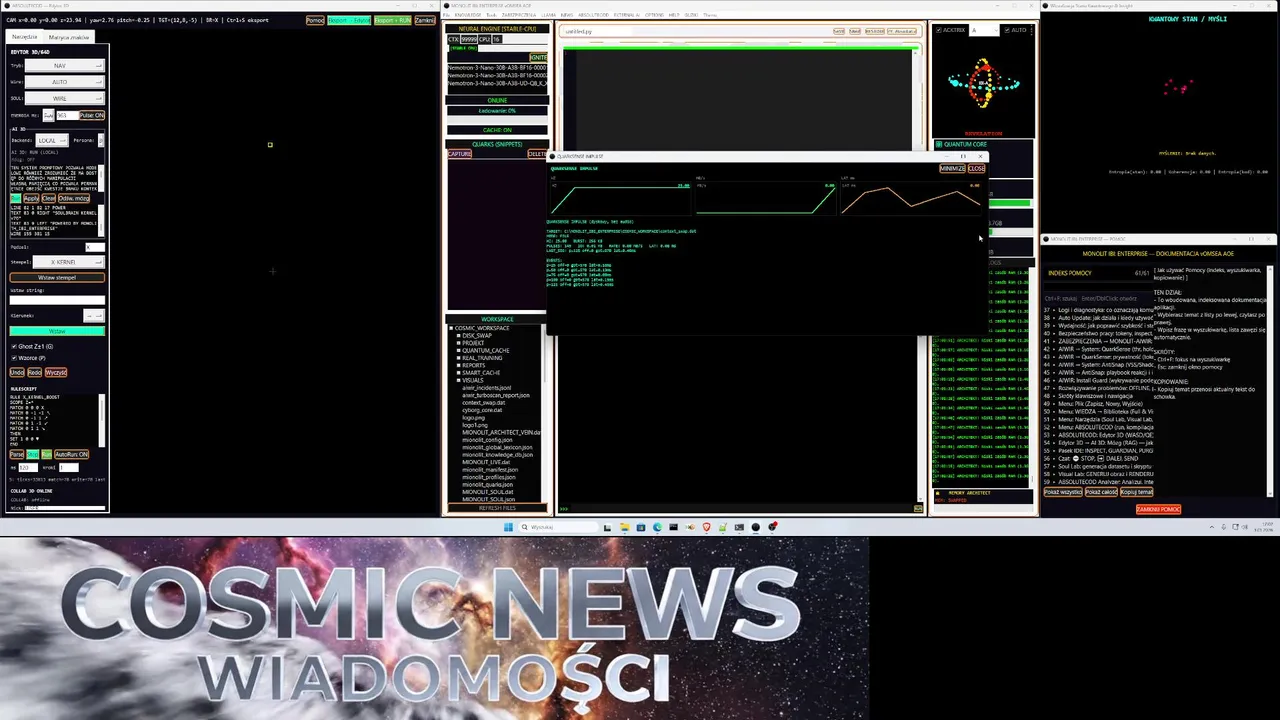Screen dimensions: 1280x720
Task: Click the Wyczyść button
Action: (56, 372)
